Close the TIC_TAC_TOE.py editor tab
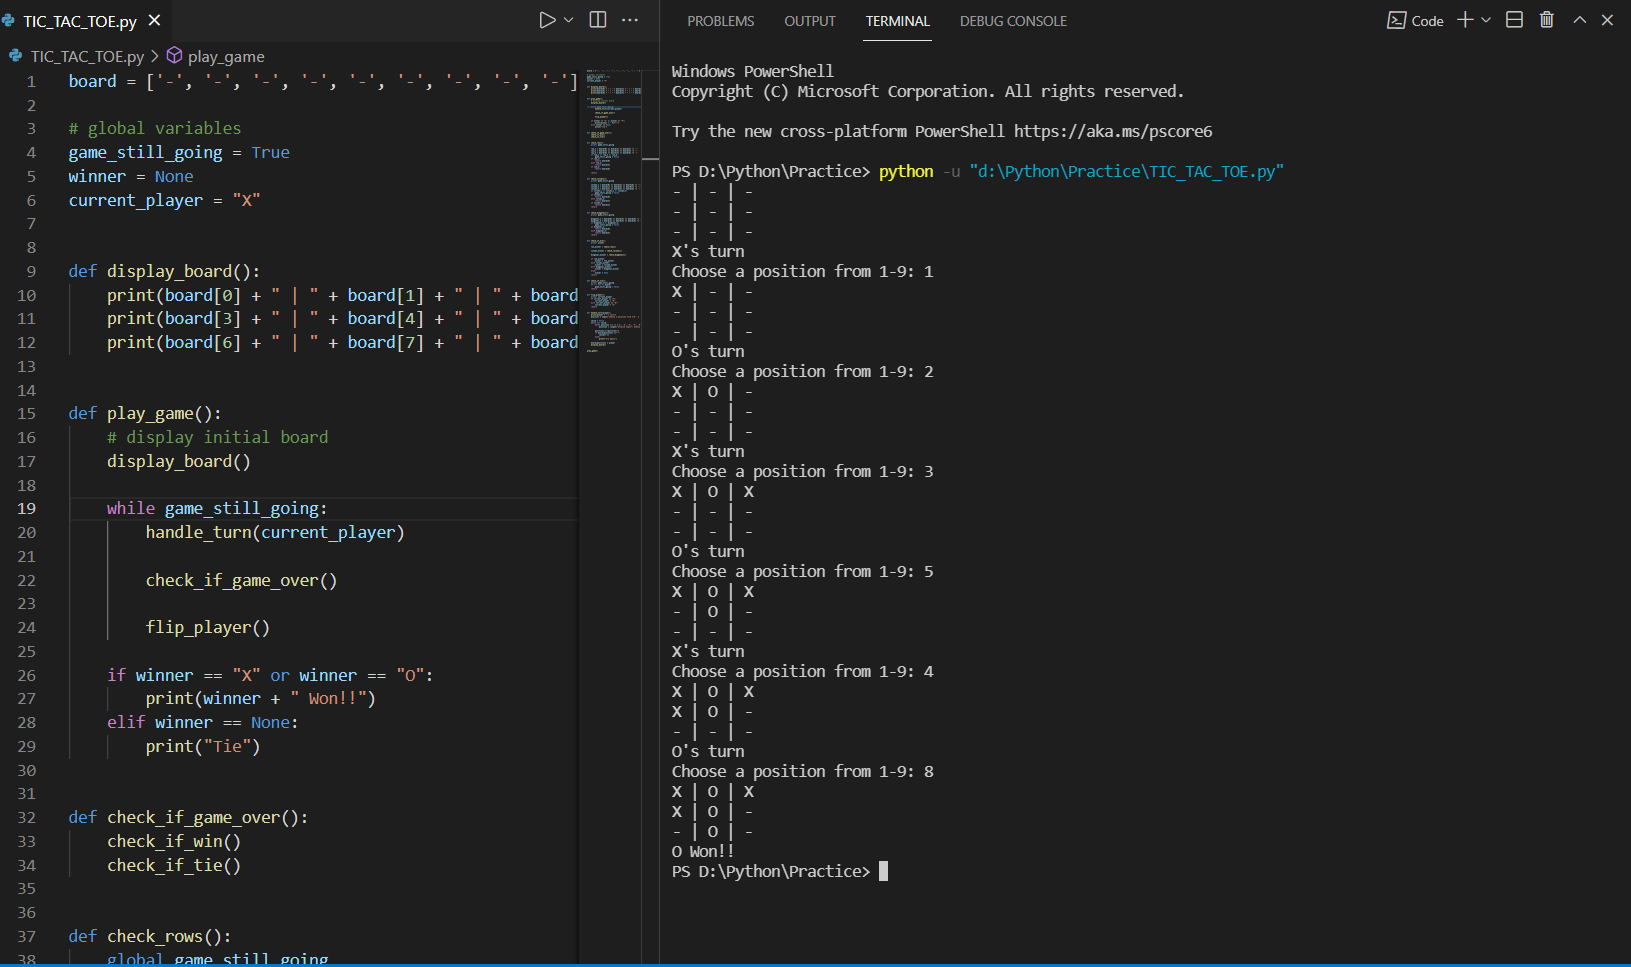Screen dimensions: 1631x967 pyautogui.click(x=154, y=20)
